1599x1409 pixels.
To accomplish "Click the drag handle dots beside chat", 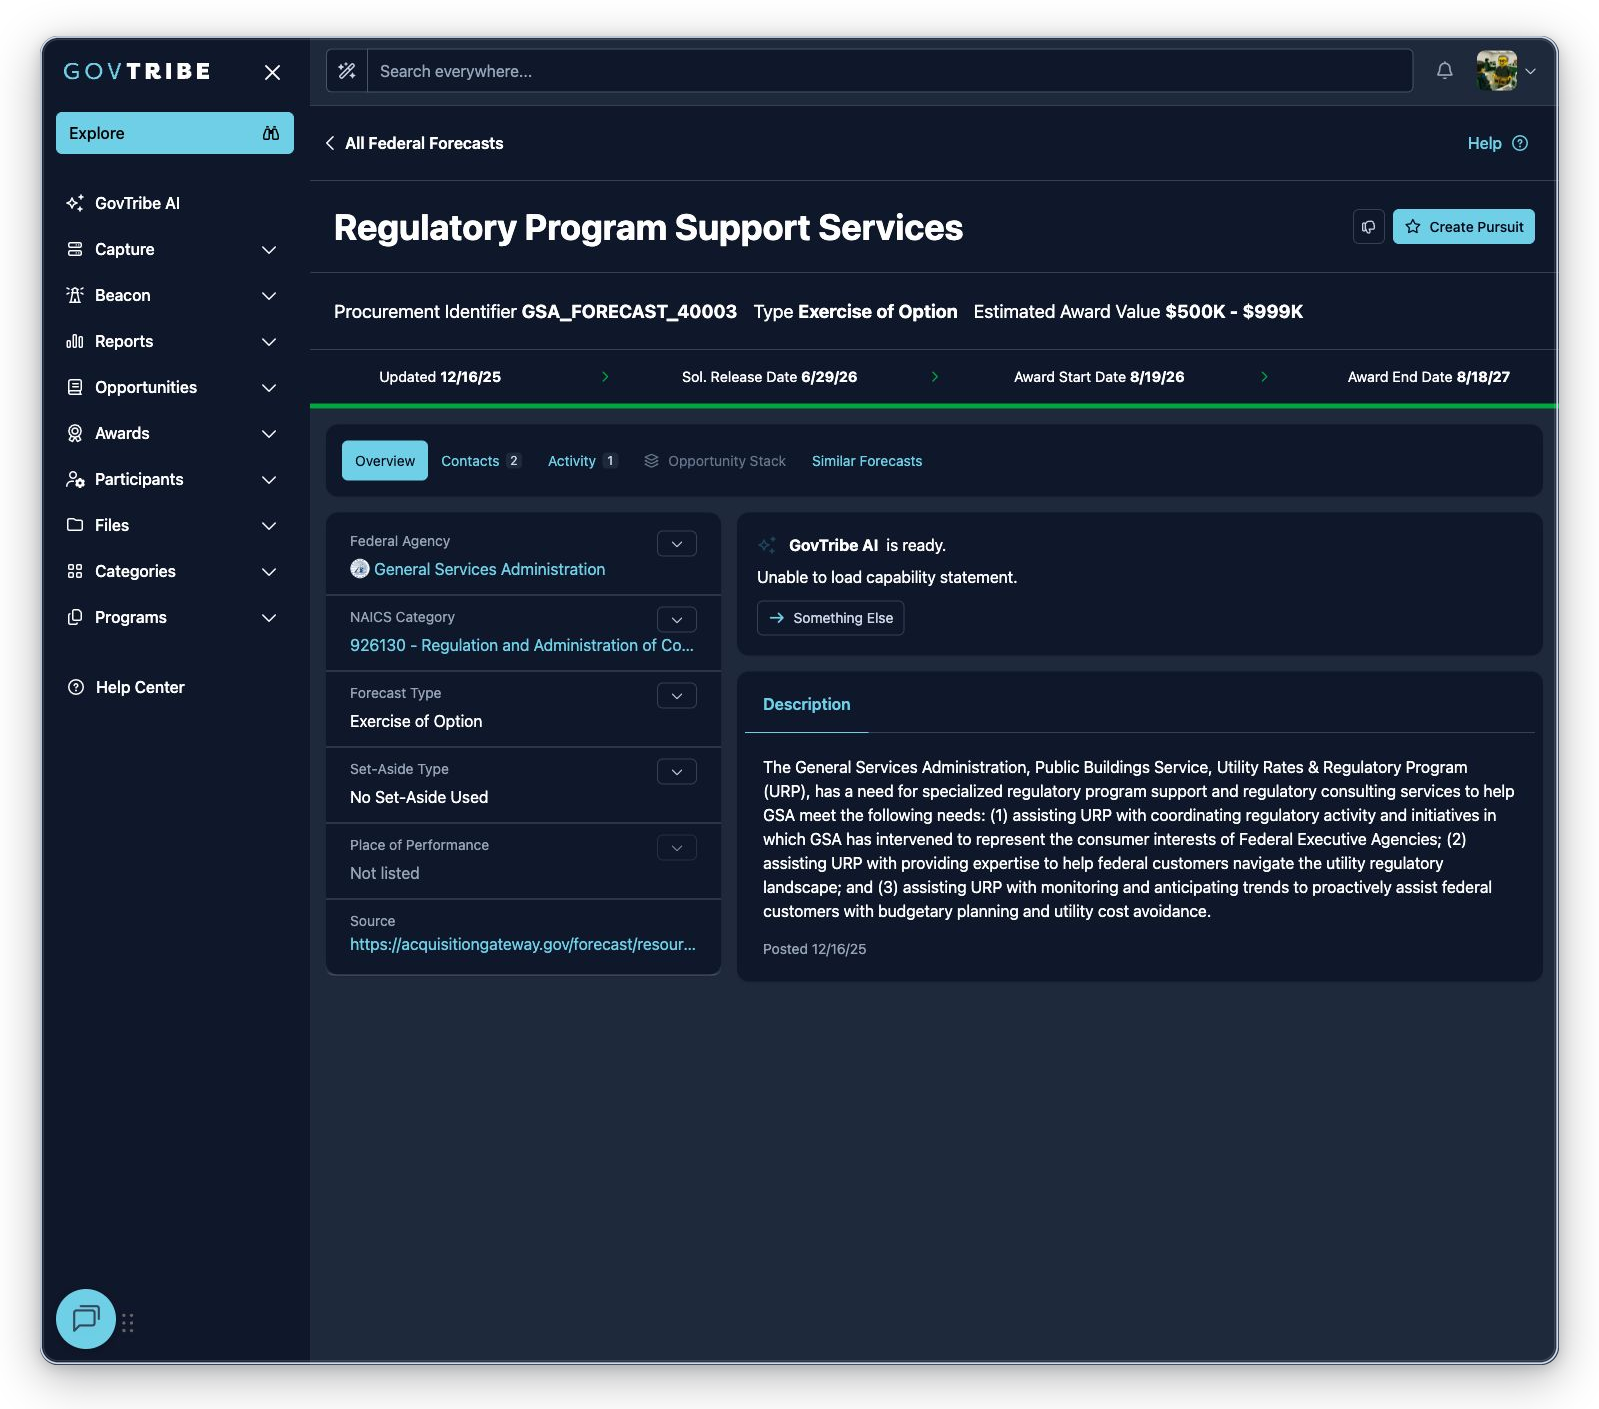I will tap(128, 1323).
